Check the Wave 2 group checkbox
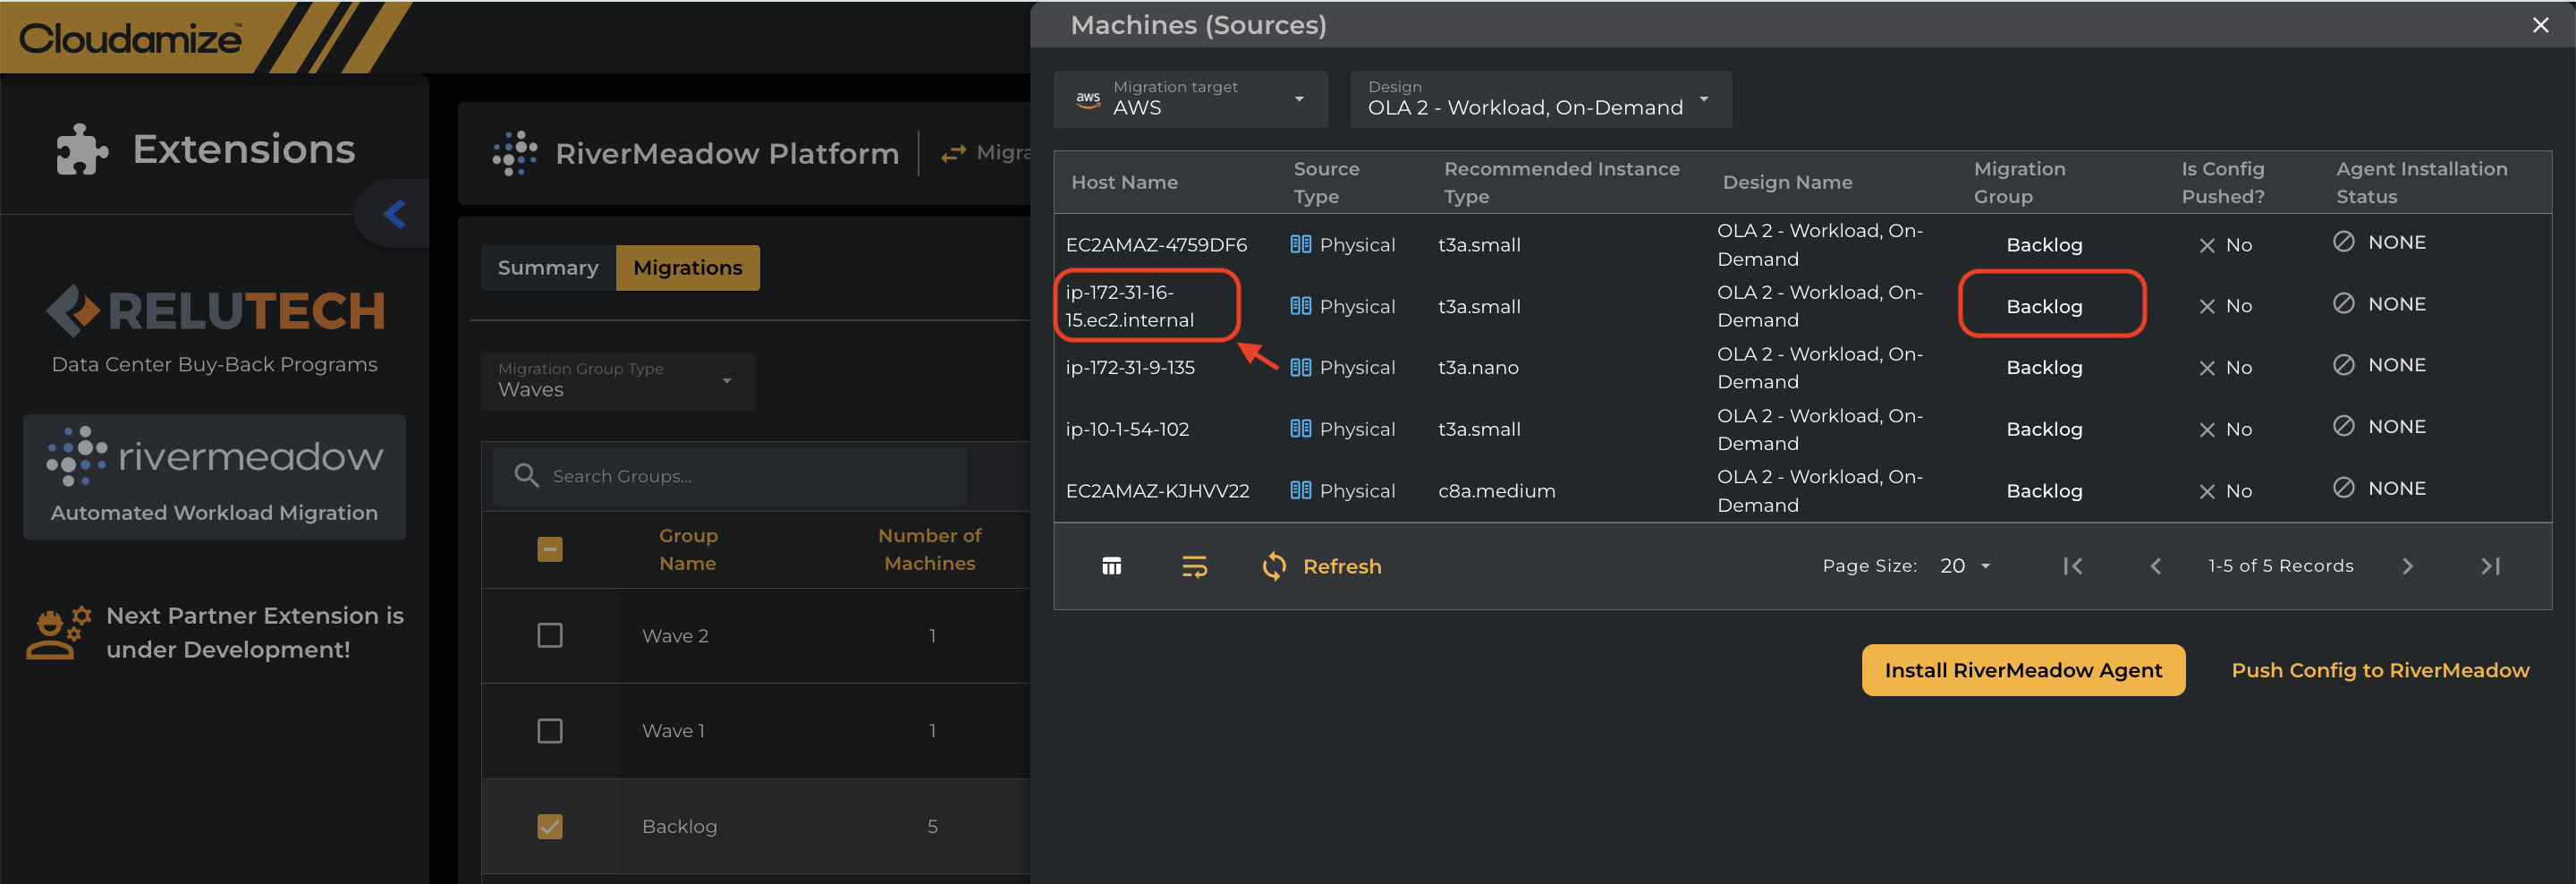Screen dimensions: 2576x884 click(x=550, y=635)
